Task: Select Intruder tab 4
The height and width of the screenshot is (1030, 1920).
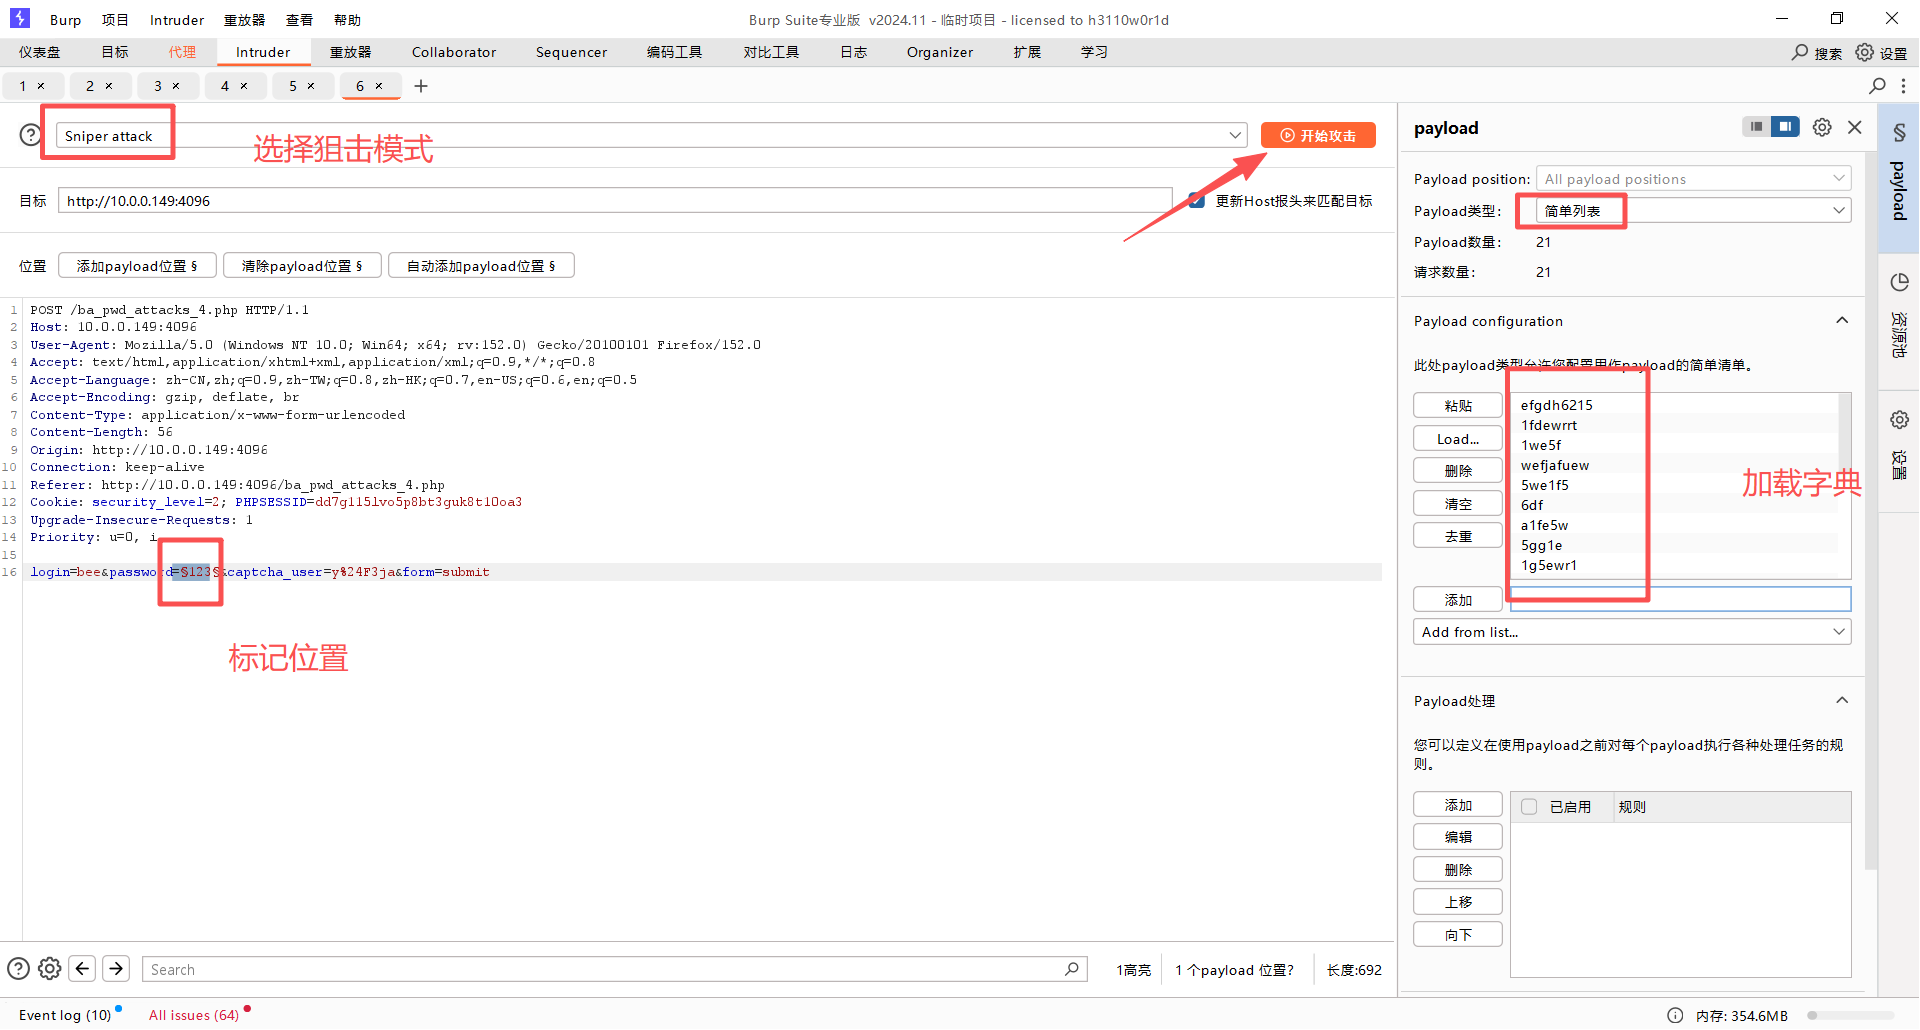Action: pyautogui.click(x=225, y=86)
